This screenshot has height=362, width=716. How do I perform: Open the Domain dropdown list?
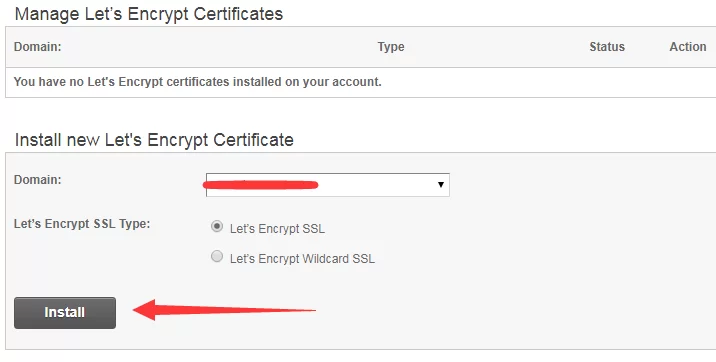pyautogui.click(x=328, y=185)
